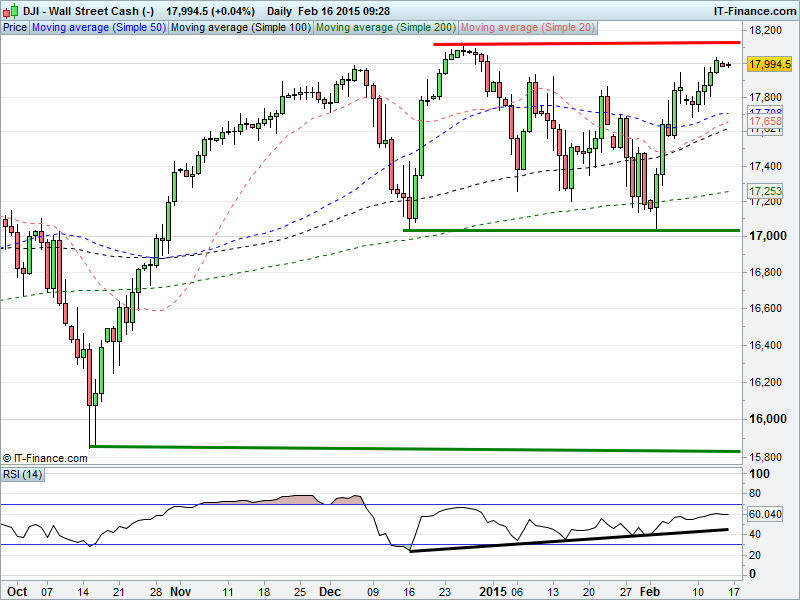The width and height of the screenshot is (800, 600).
Task: Click the 2015 label on the time axis
Action: [488, 591]
